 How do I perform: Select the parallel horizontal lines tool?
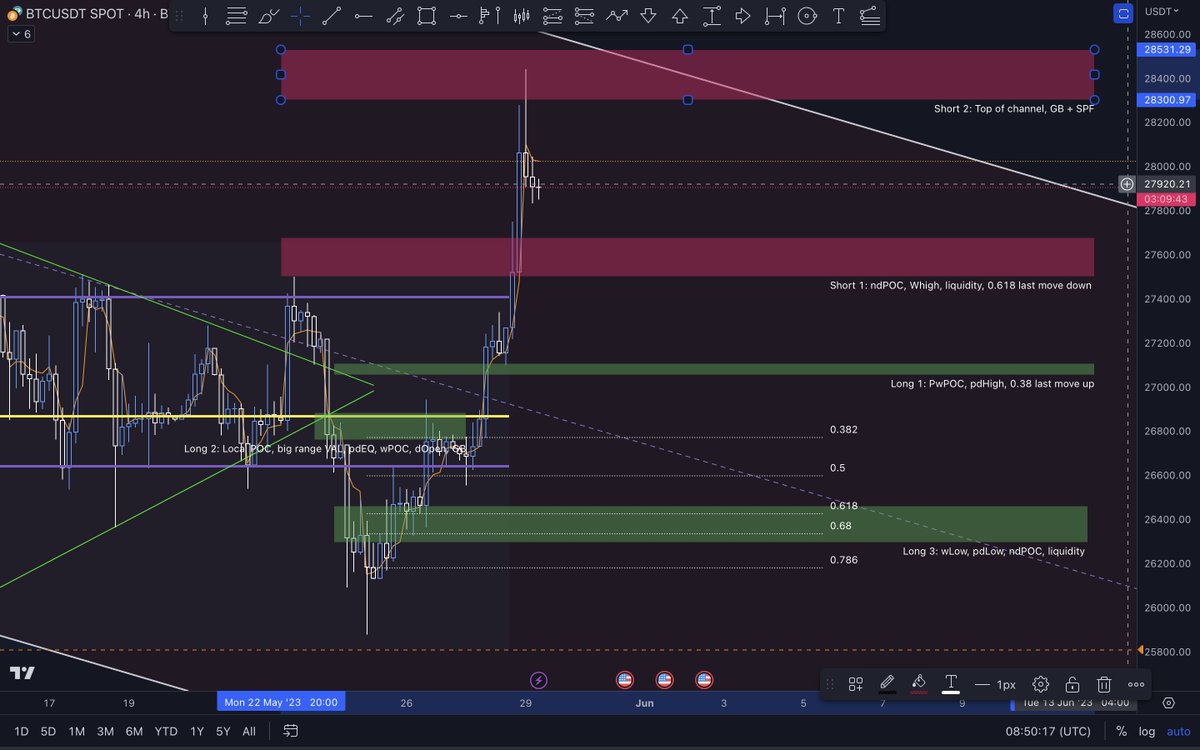(x=236, y=16)
